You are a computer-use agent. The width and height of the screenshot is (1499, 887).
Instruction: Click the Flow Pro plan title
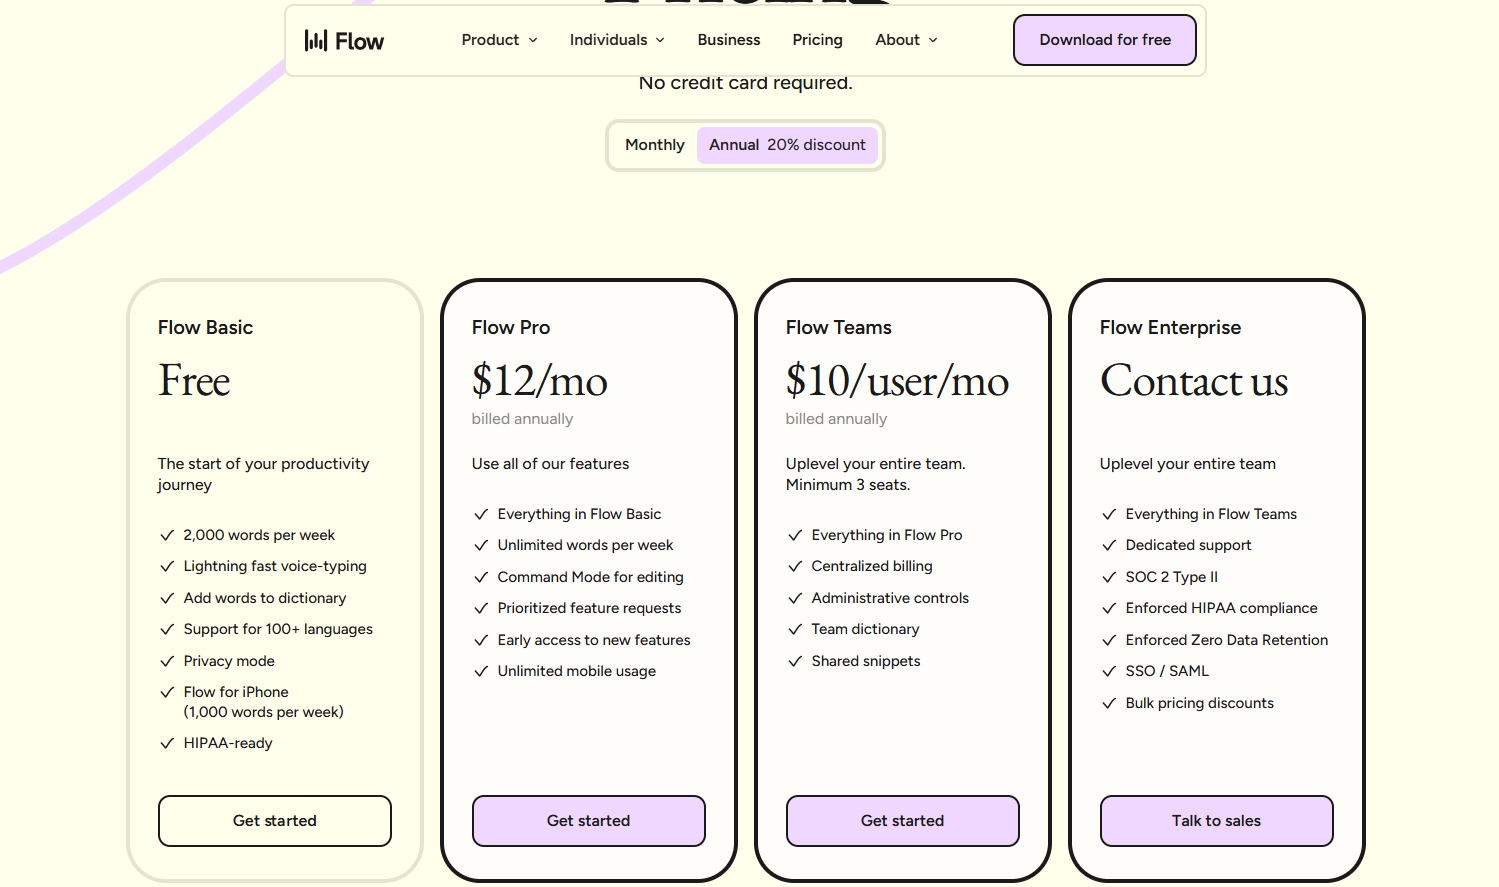click(511, 328)
